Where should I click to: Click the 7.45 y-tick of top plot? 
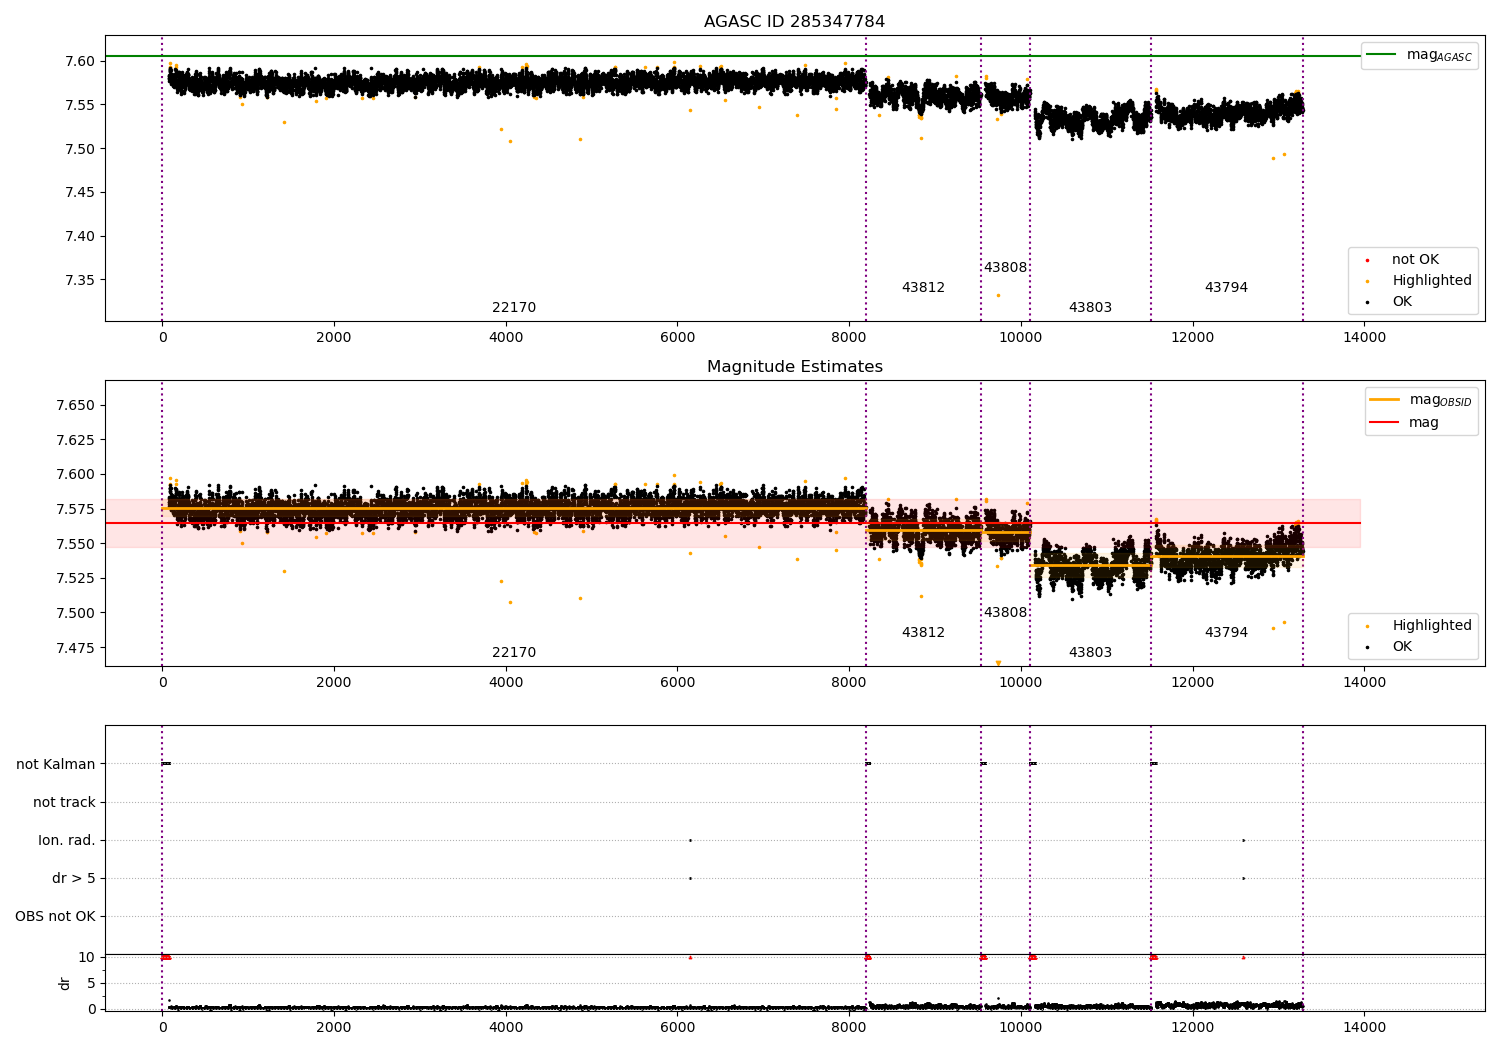coord(81,193)
